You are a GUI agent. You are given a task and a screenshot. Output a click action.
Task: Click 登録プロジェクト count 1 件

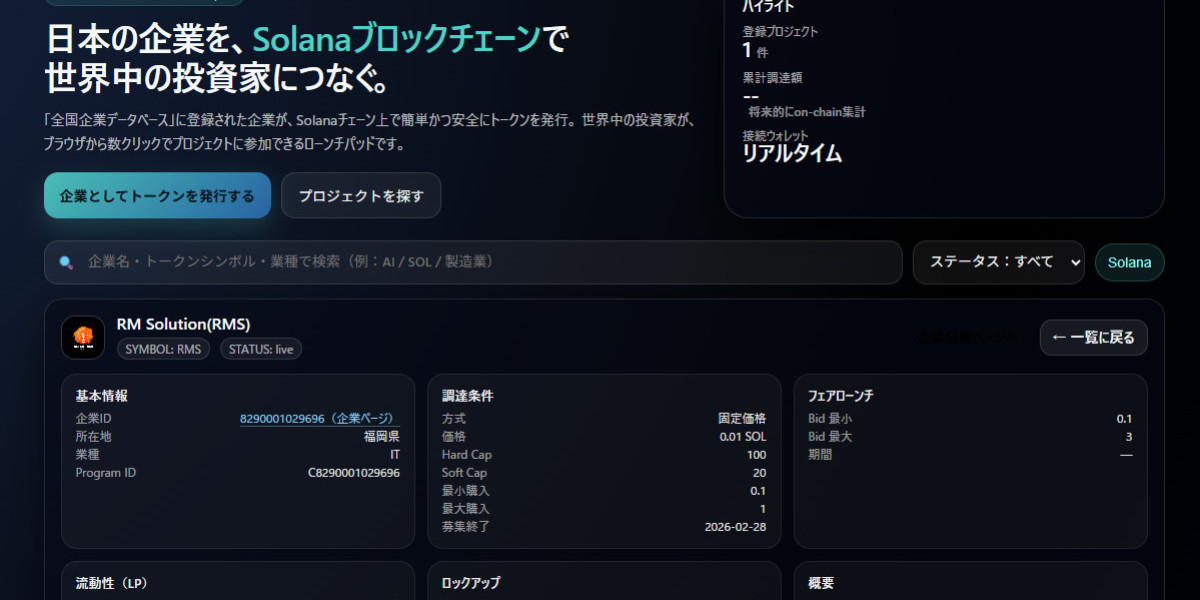tap(755, 50)
